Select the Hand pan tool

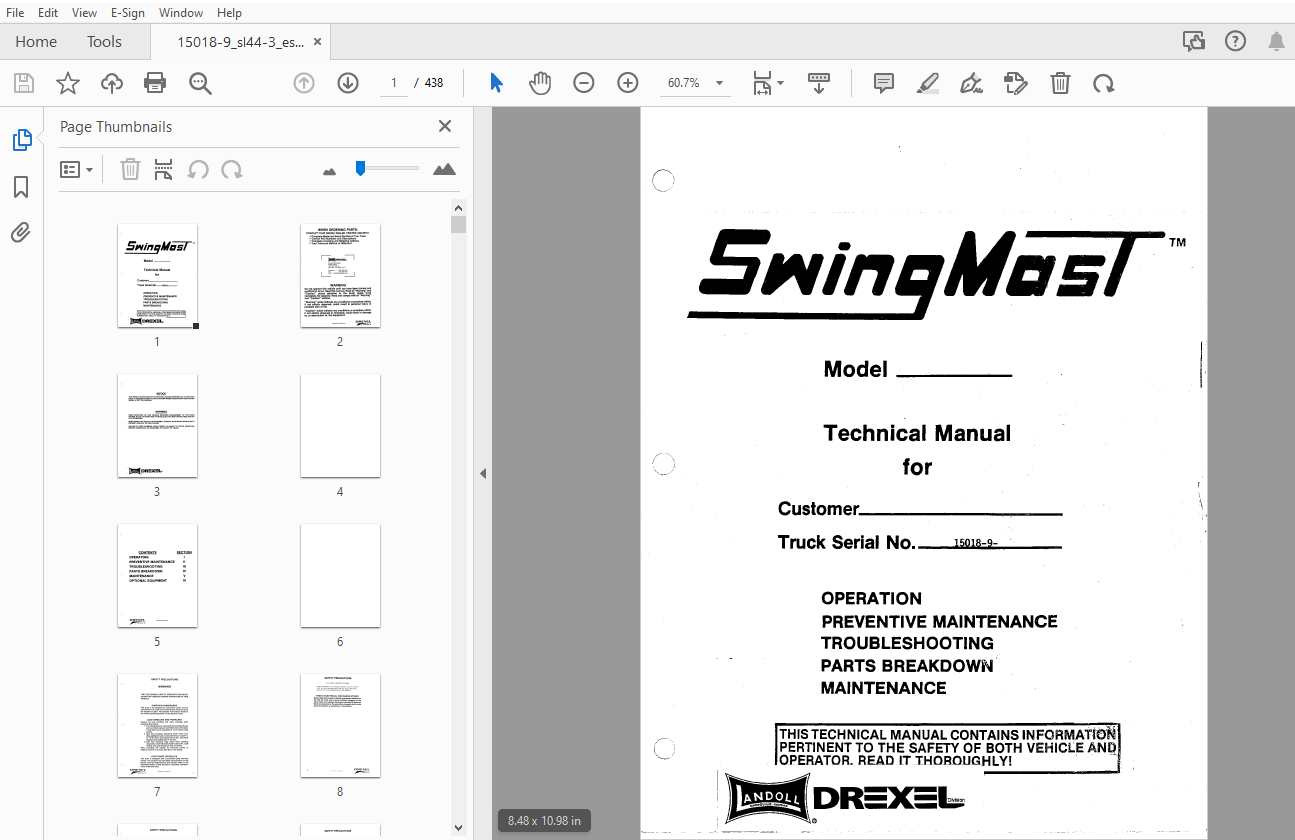(540, 83)
